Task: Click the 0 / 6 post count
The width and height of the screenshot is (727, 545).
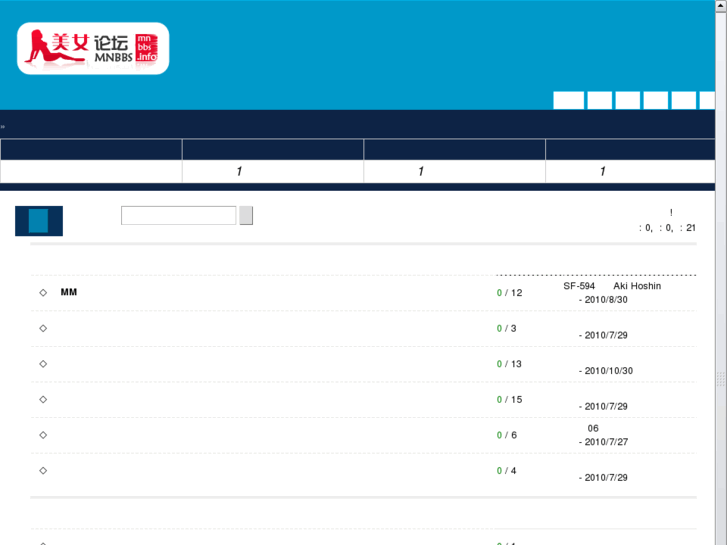Action: click(507, 435)
